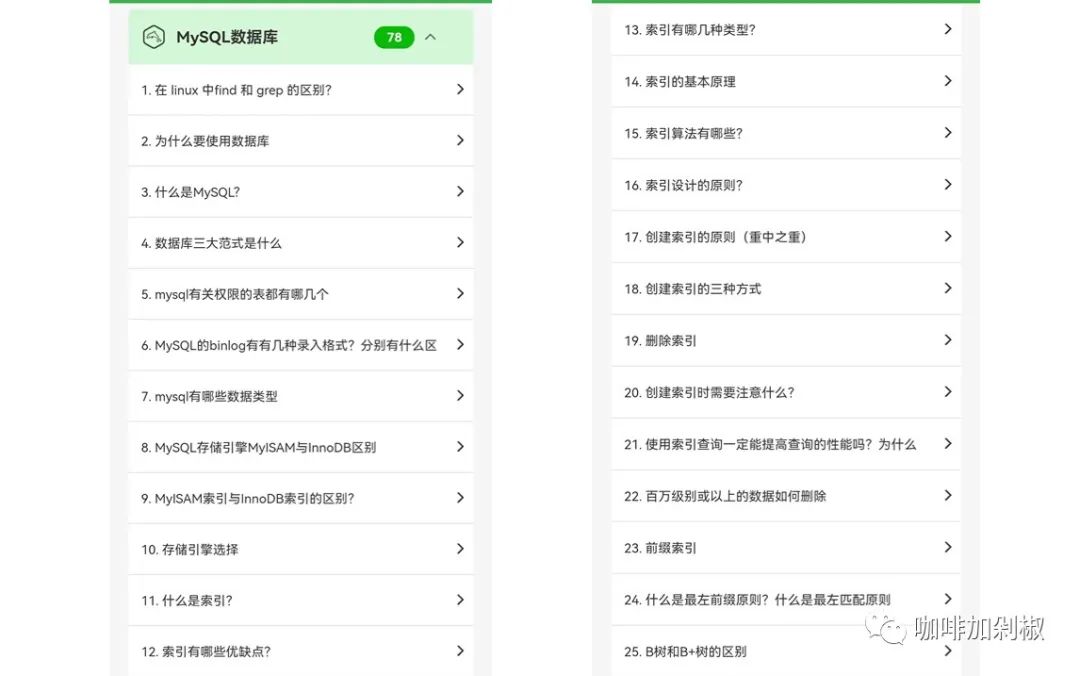Open question 3 什么是MySQL?
This screenshot has width=1080, height=676.
click(x=300, y=192)
